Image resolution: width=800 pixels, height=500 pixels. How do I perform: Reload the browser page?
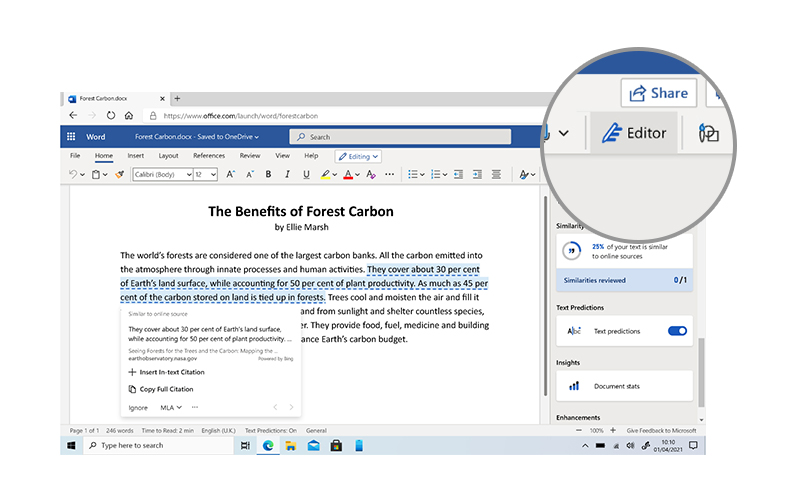click(x=111, y=115)
